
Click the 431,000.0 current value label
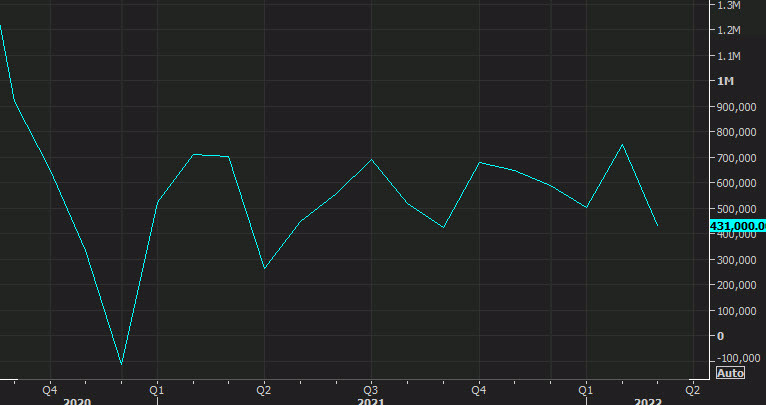737,226
